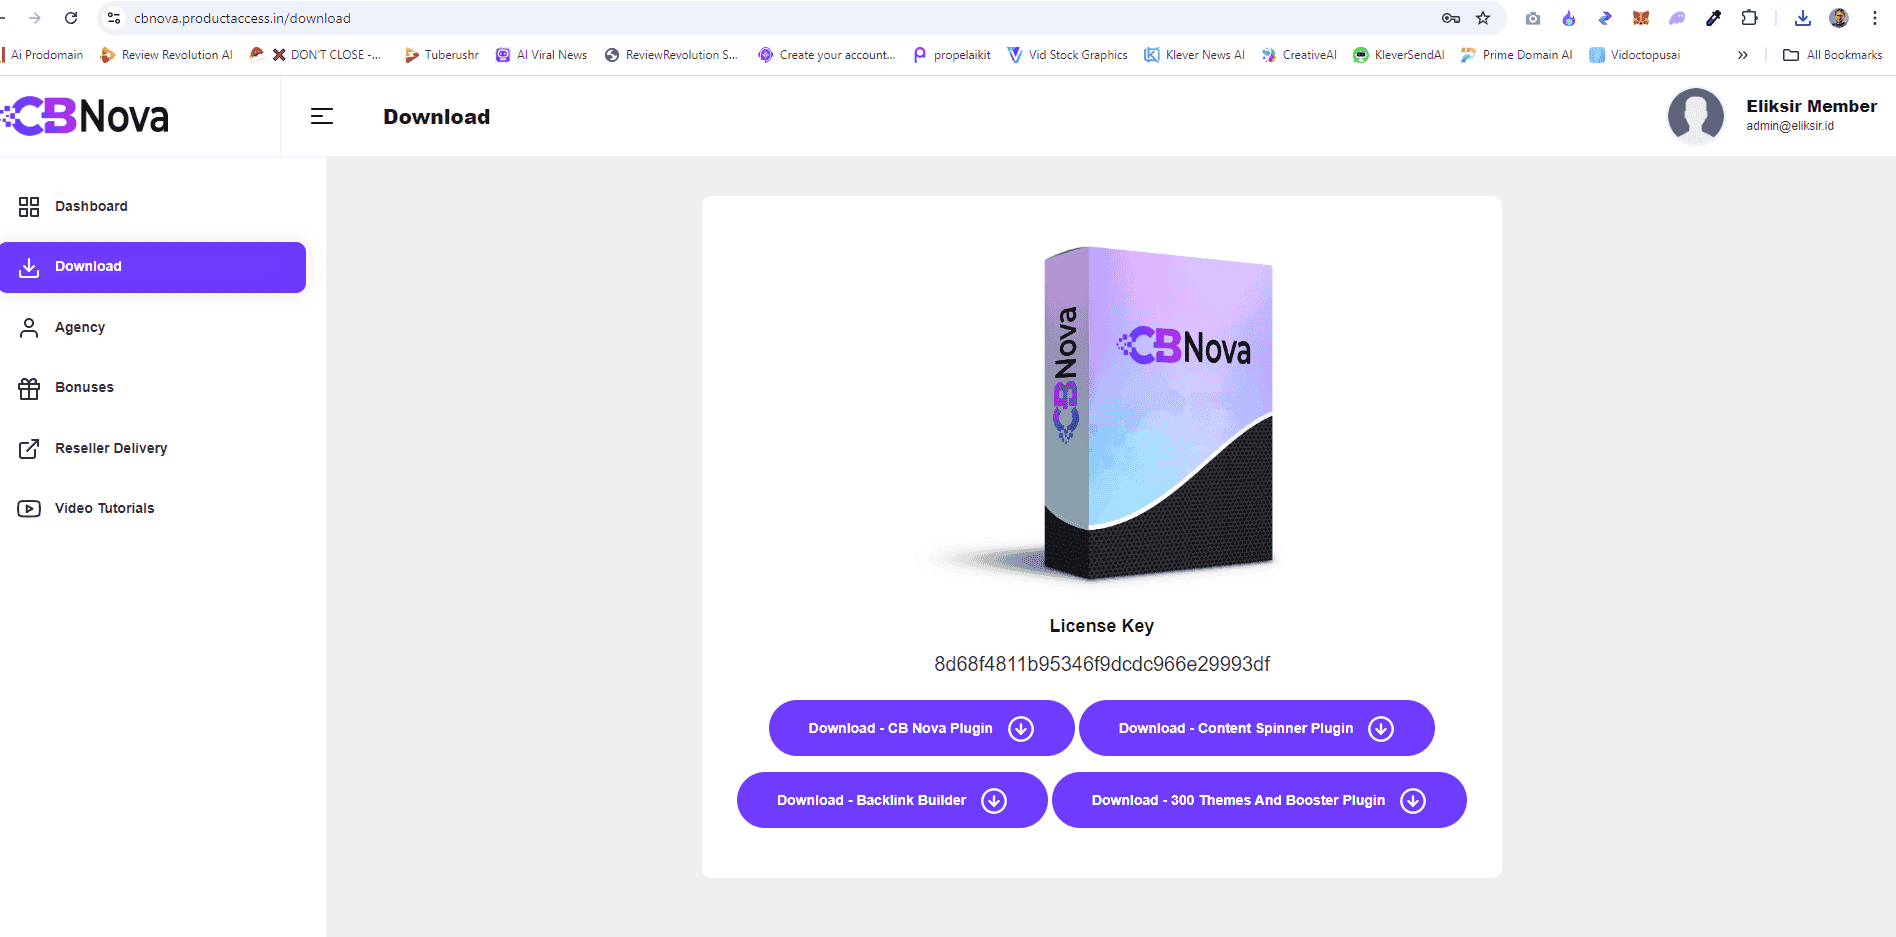1896x937 pixels.
Task: Click the Download page title
Action: [437, 117]
